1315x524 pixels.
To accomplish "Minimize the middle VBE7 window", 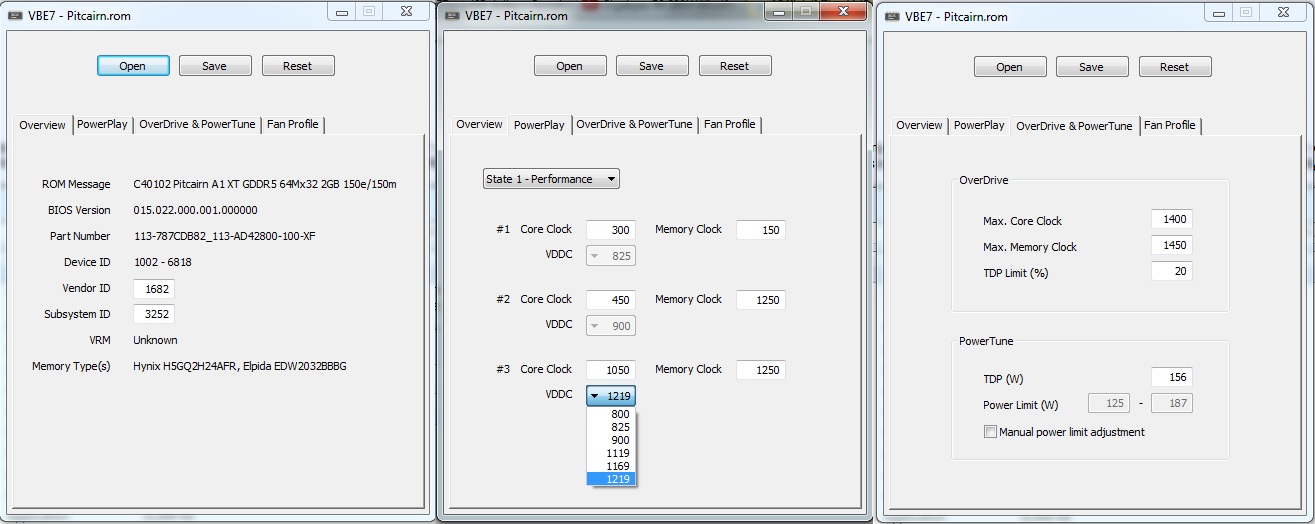I will click(x=780, y=11).
